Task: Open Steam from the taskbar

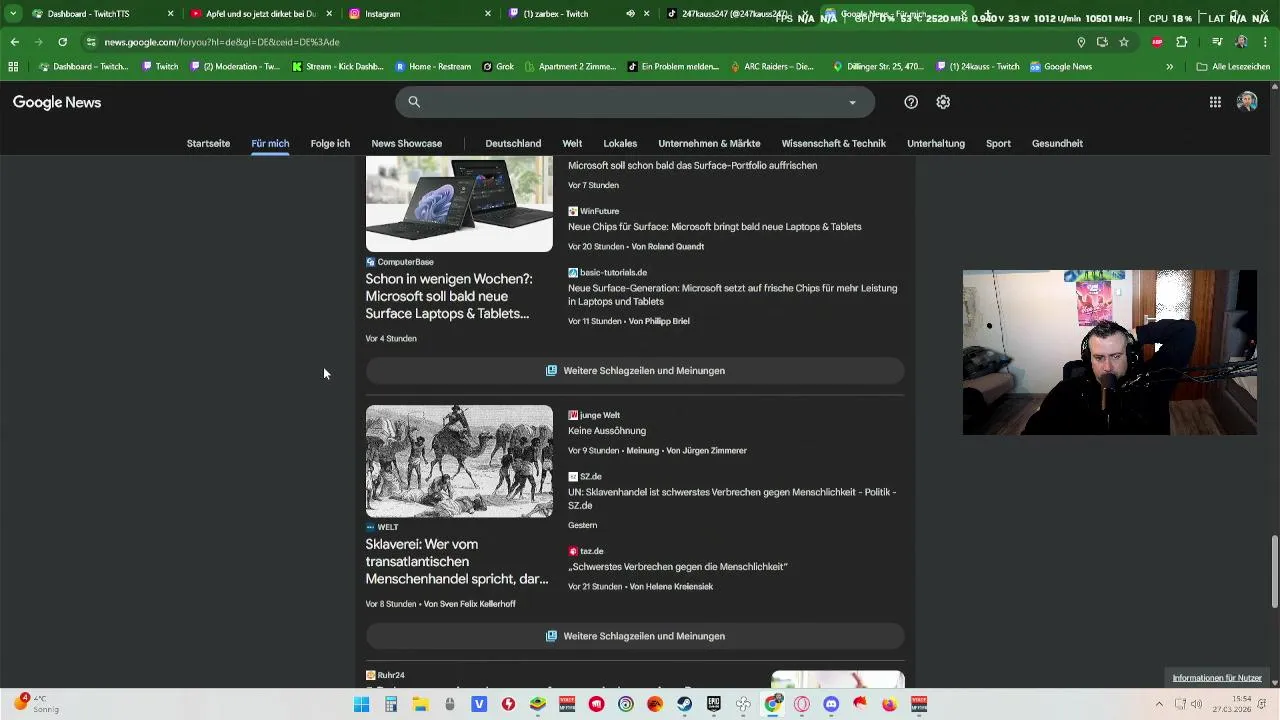Action: (684, 704)
